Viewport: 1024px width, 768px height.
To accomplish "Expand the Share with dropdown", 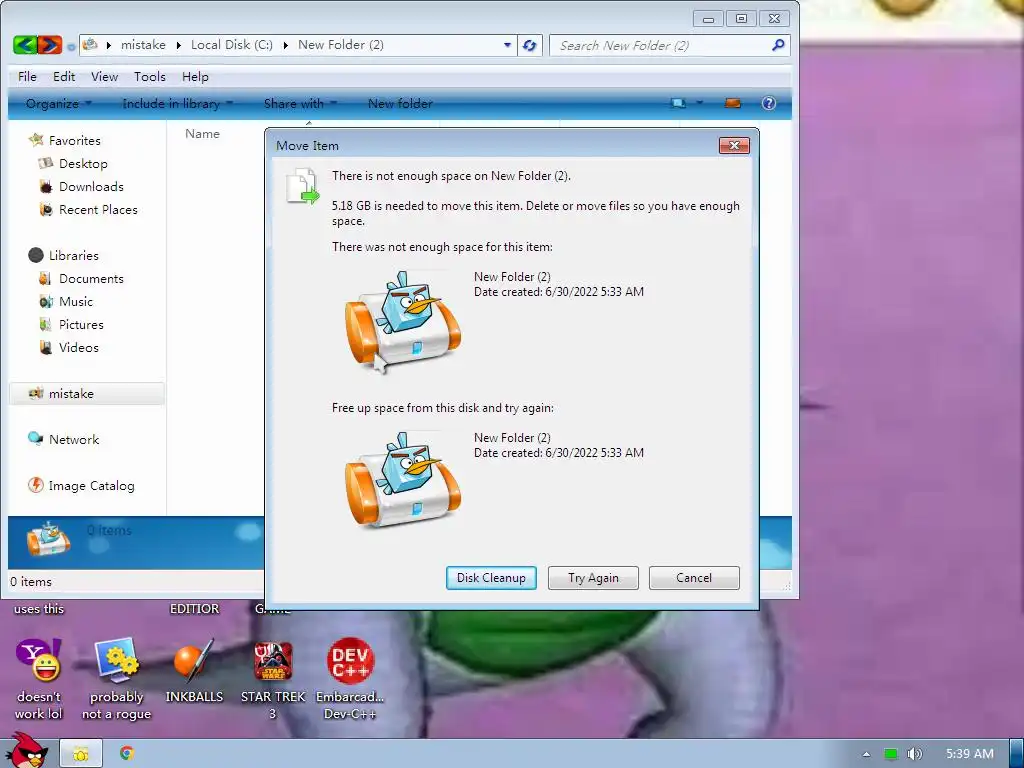I will pyautogui.click(x=300, y=103).
